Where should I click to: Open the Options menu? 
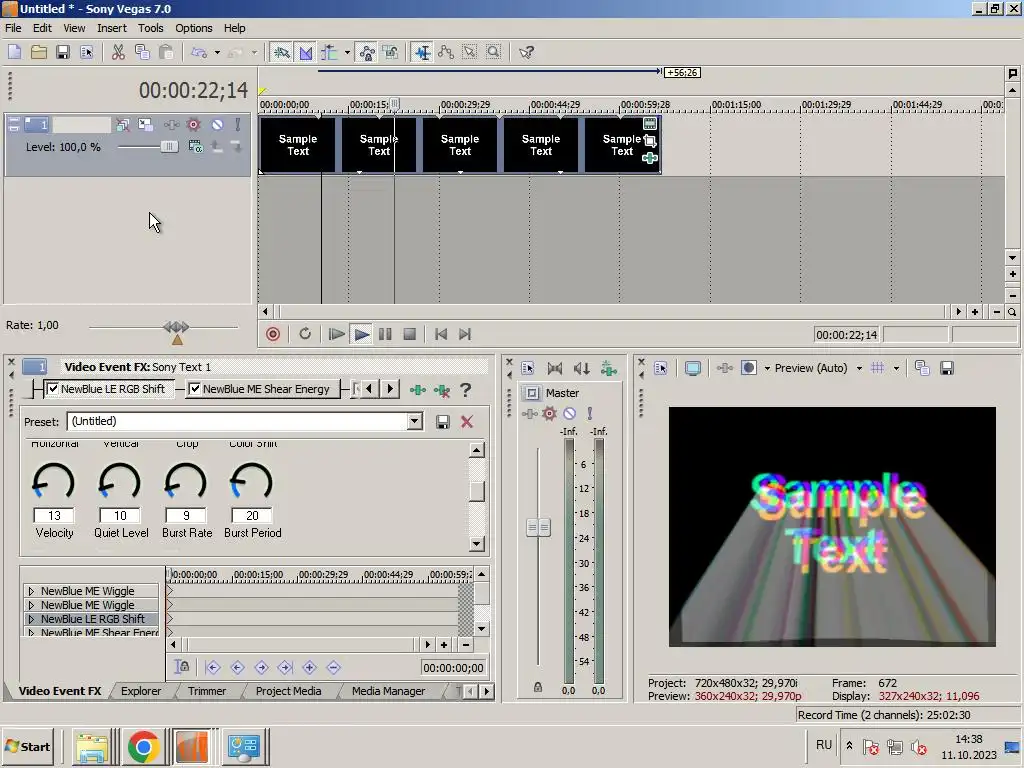click(193, 28)
